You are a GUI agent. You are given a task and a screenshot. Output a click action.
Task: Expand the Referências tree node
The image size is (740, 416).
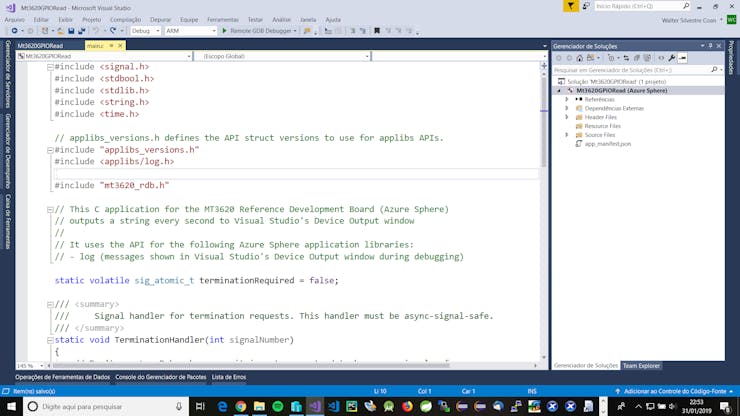(x=567, y=100)
